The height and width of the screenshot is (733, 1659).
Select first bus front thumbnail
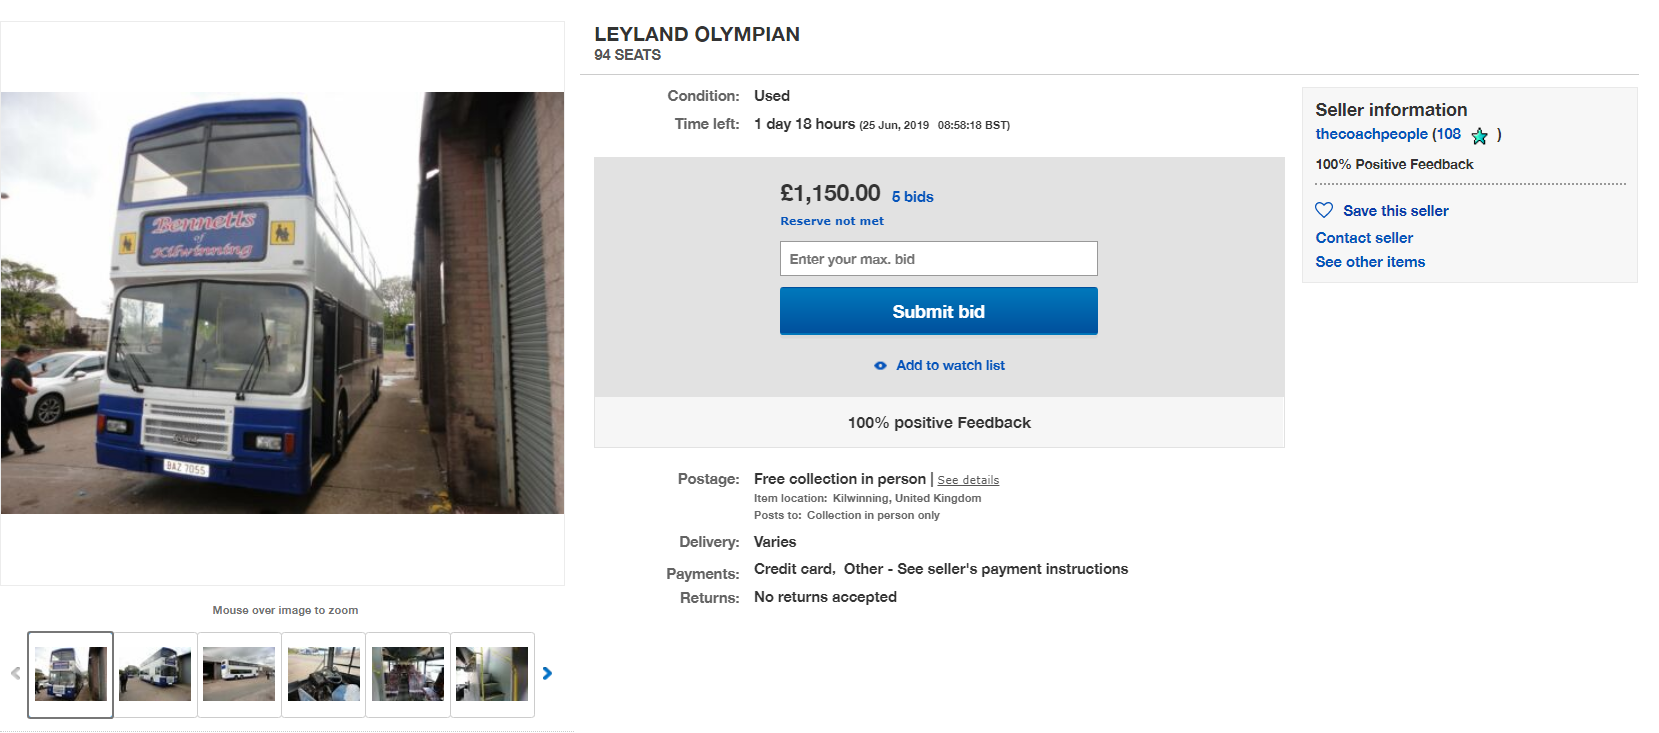pyautogui.click(x=71, y=674)
